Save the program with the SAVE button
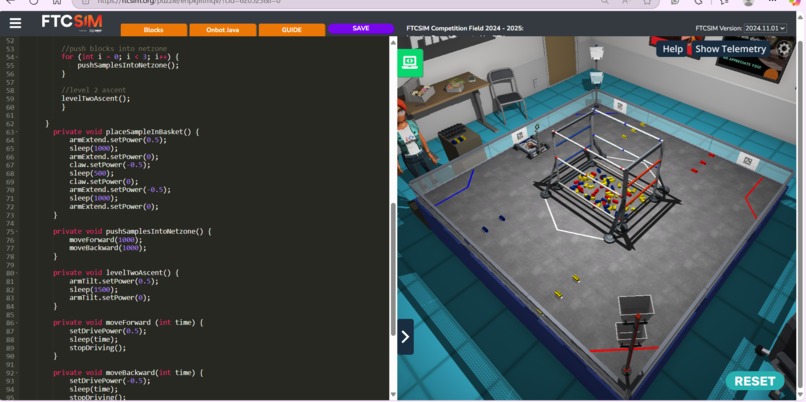This screenshot has width=806, height=402. coord(361,28)
